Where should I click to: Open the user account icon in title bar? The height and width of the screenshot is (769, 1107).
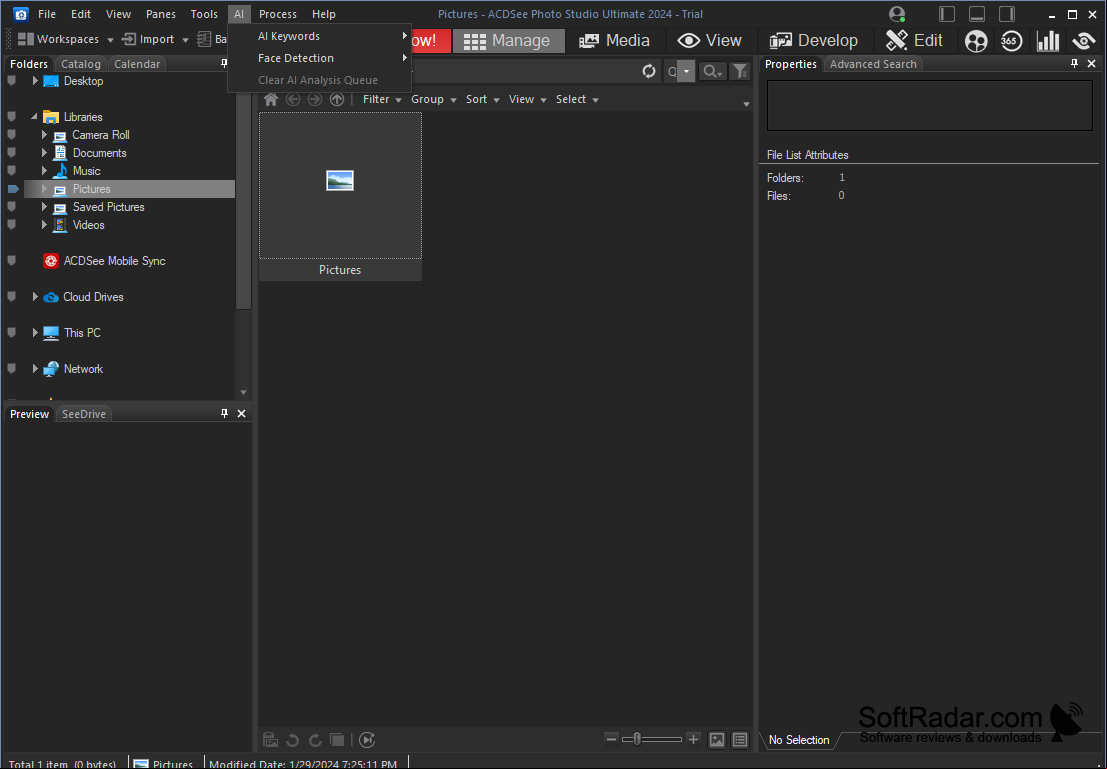(897, 14)
